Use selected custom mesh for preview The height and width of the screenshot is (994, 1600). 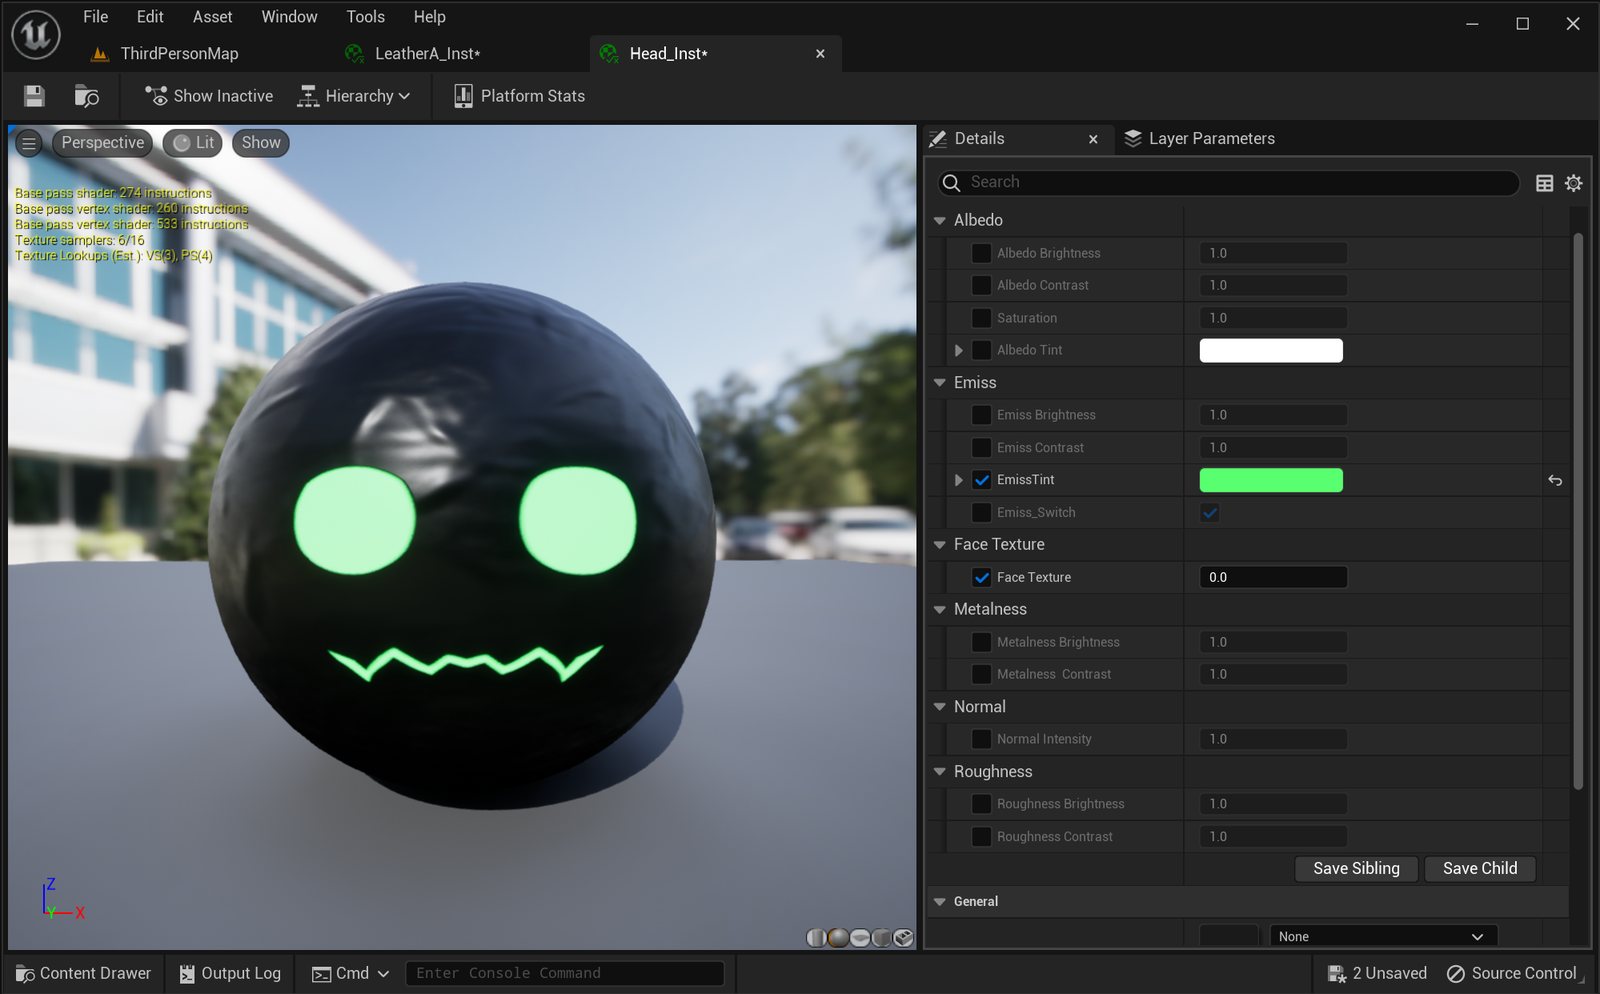click(x=904, y=937)
